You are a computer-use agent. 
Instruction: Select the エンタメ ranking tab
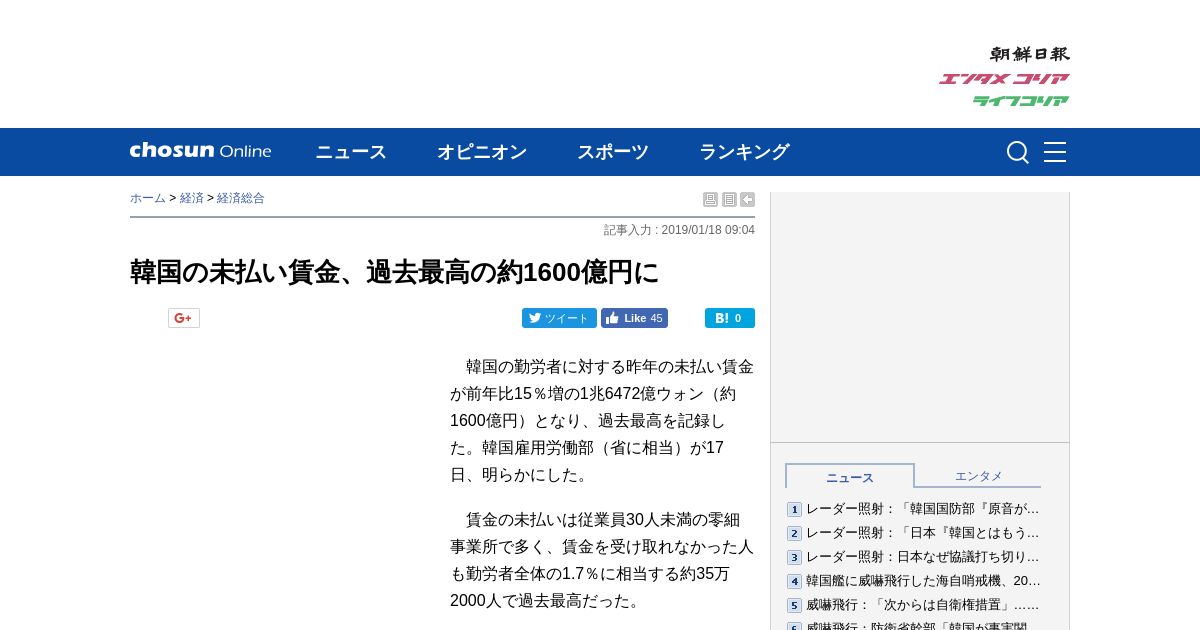(x=978, y=476)
